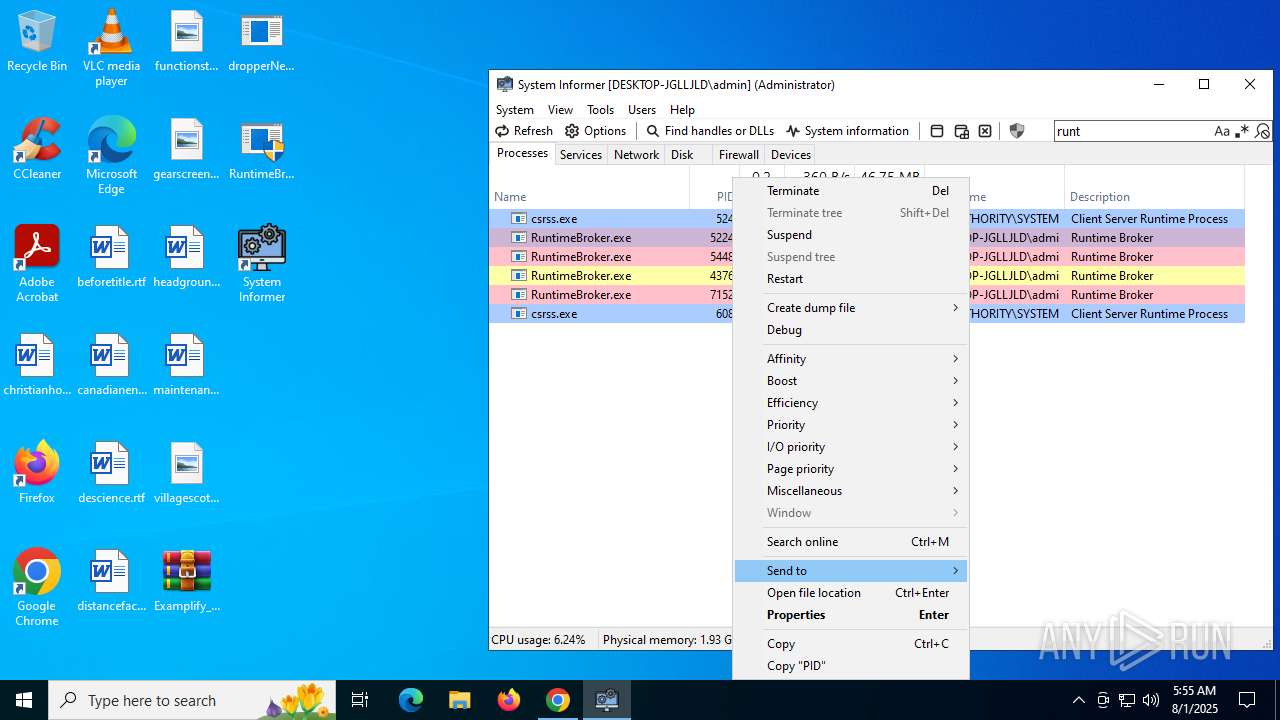
Task: Open Google Chrome desktop icon
Action: pos(37,588)
